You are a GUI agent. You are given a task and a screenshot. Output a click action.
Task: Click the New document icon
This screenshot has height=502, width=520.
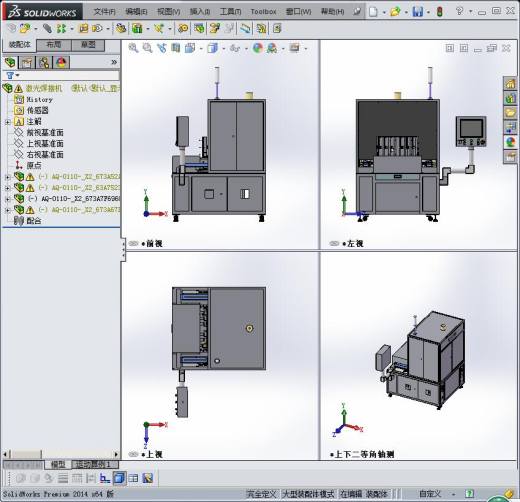click(373, 12)
